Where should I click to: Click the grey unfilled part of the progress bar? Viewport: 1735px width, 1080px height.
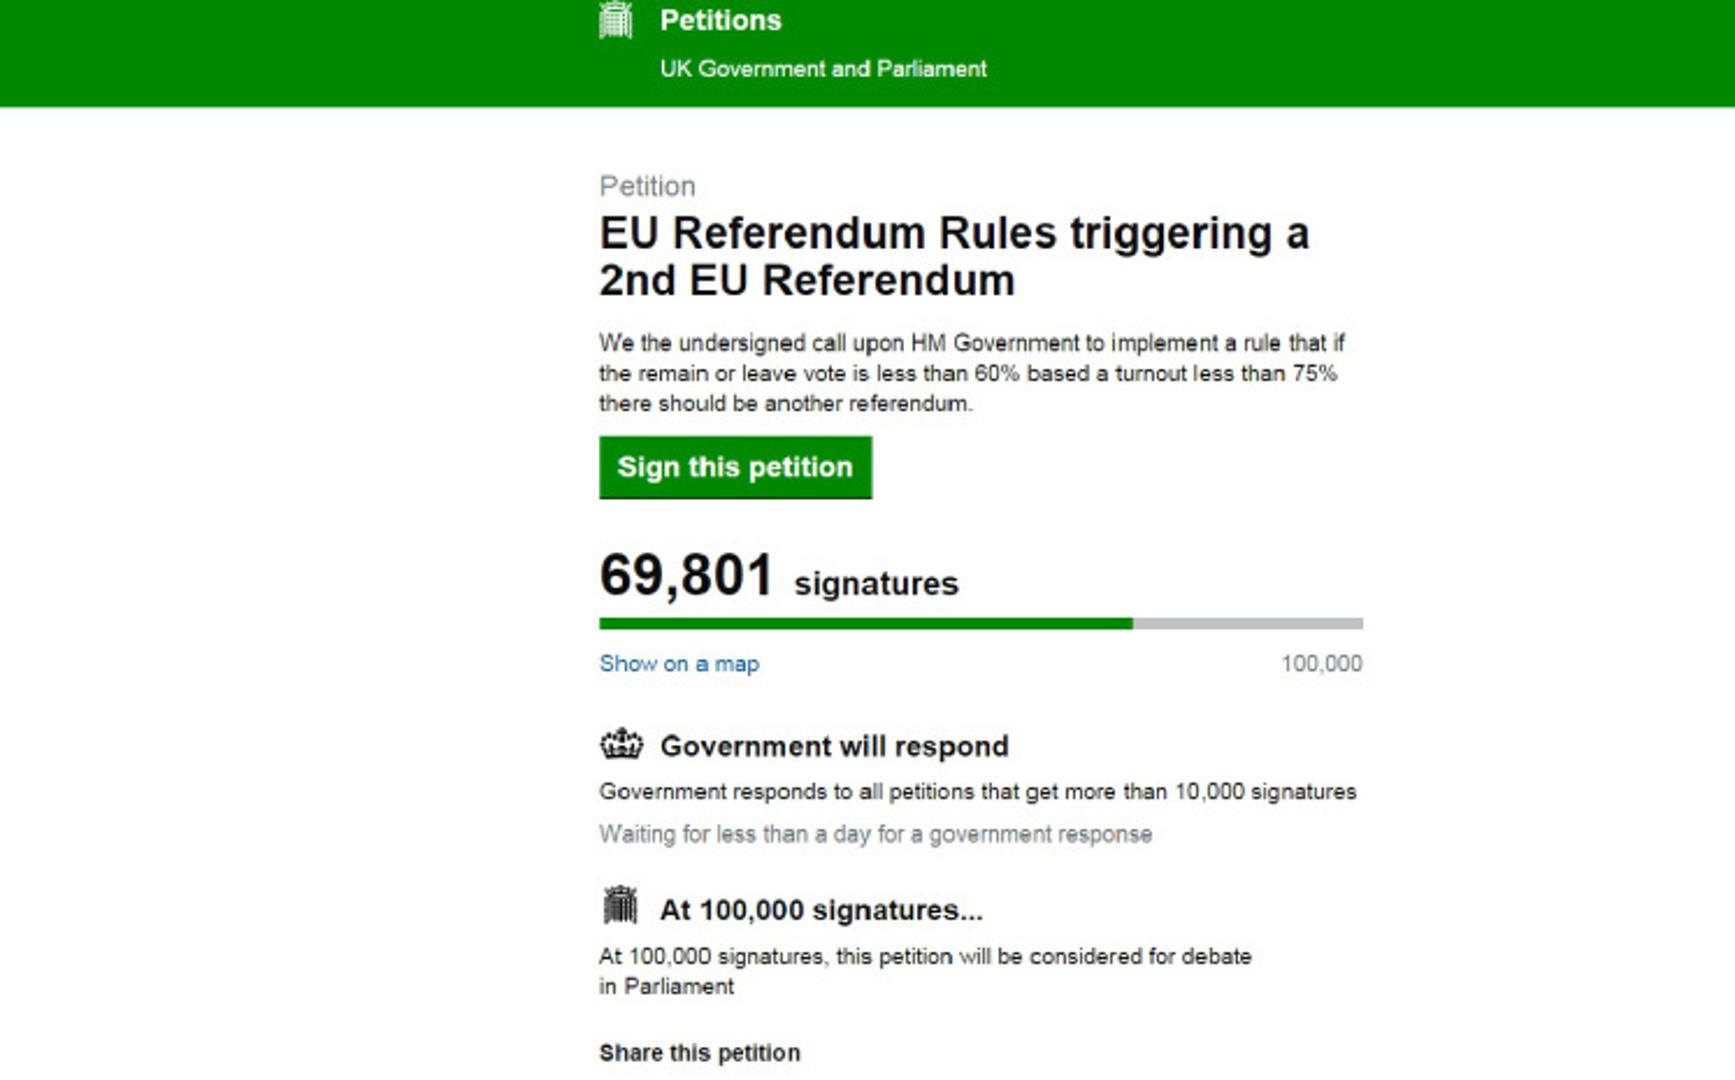(1247, 624)
